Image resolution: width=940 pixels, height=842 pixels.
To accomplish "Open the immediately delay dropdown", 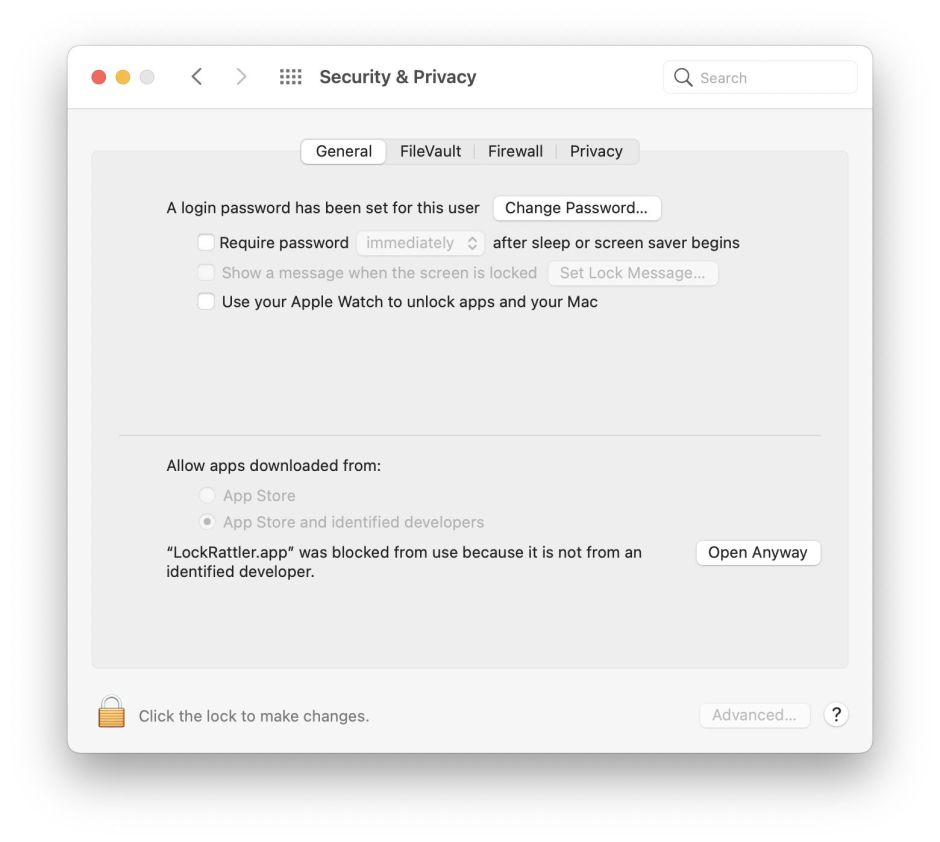I will (x=421, y=243).
